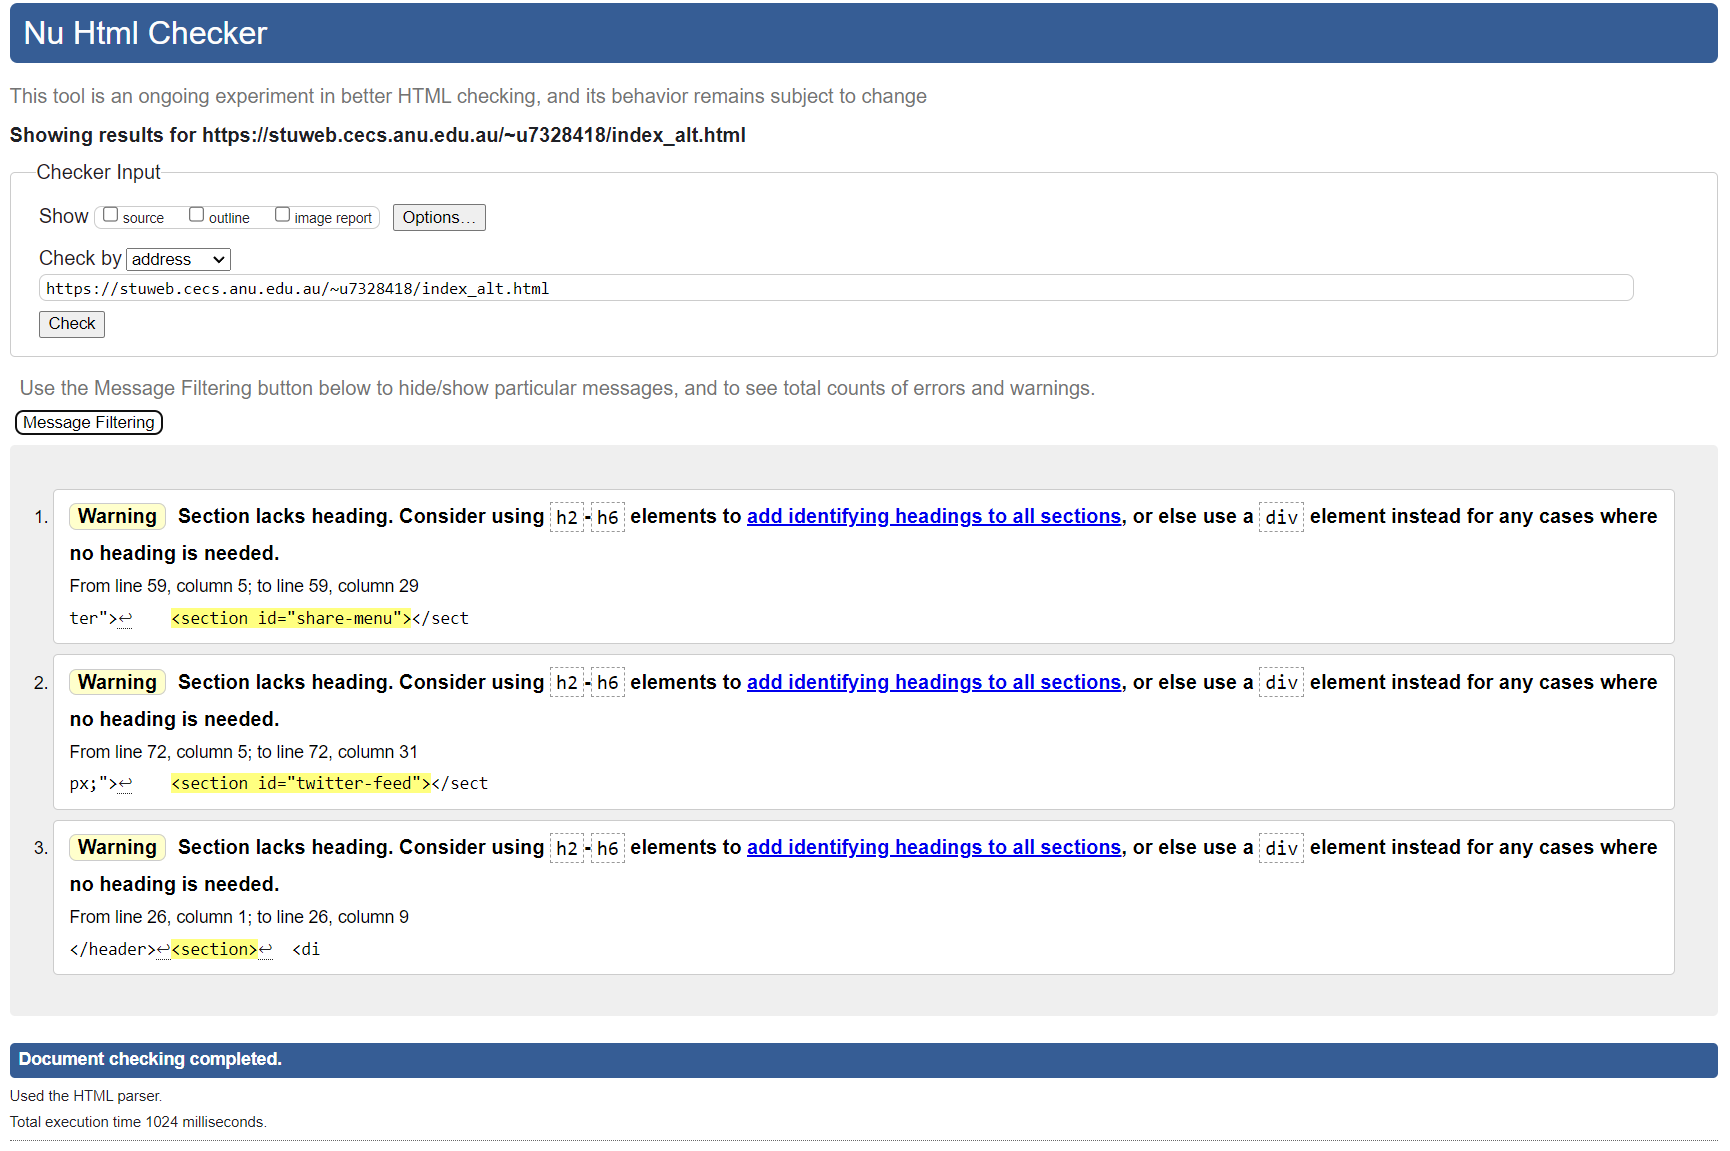This screenshot has width=1730, height=1151.
Task: Open Message Filtering panel
Action: click(x=89, y=422)
